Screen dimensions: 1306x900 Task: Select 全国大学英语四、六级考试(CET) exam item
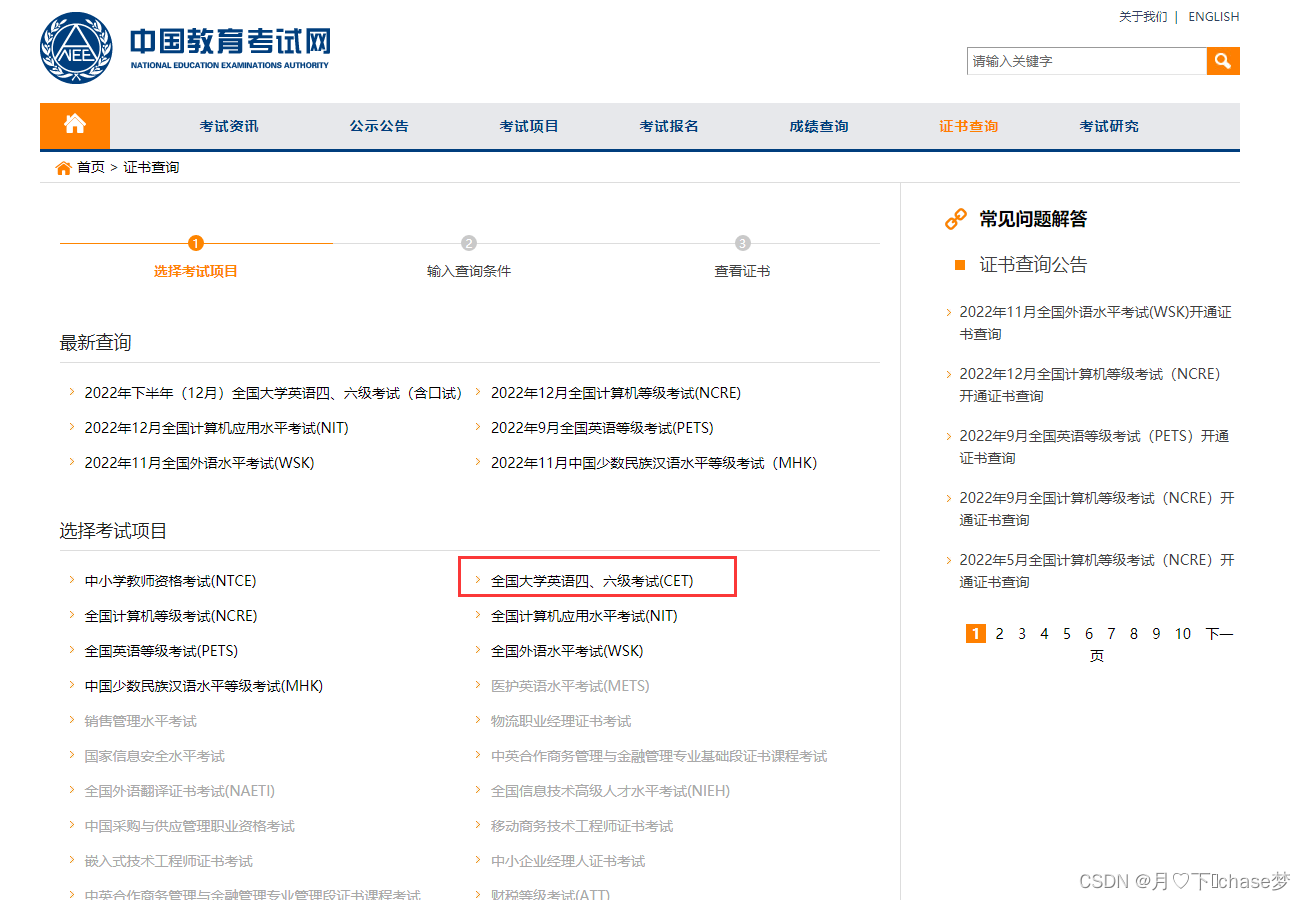(x=592, y=581)
